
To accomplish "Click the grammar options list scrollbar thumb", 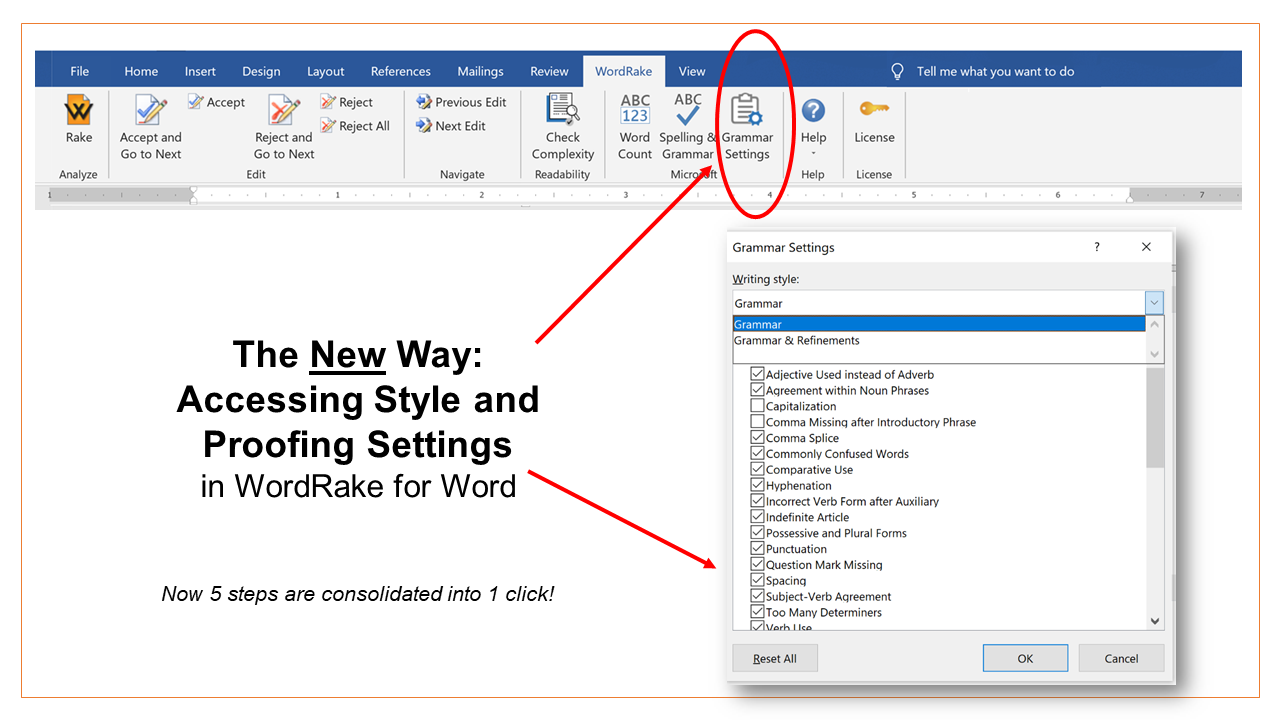I will (1155, 417).
